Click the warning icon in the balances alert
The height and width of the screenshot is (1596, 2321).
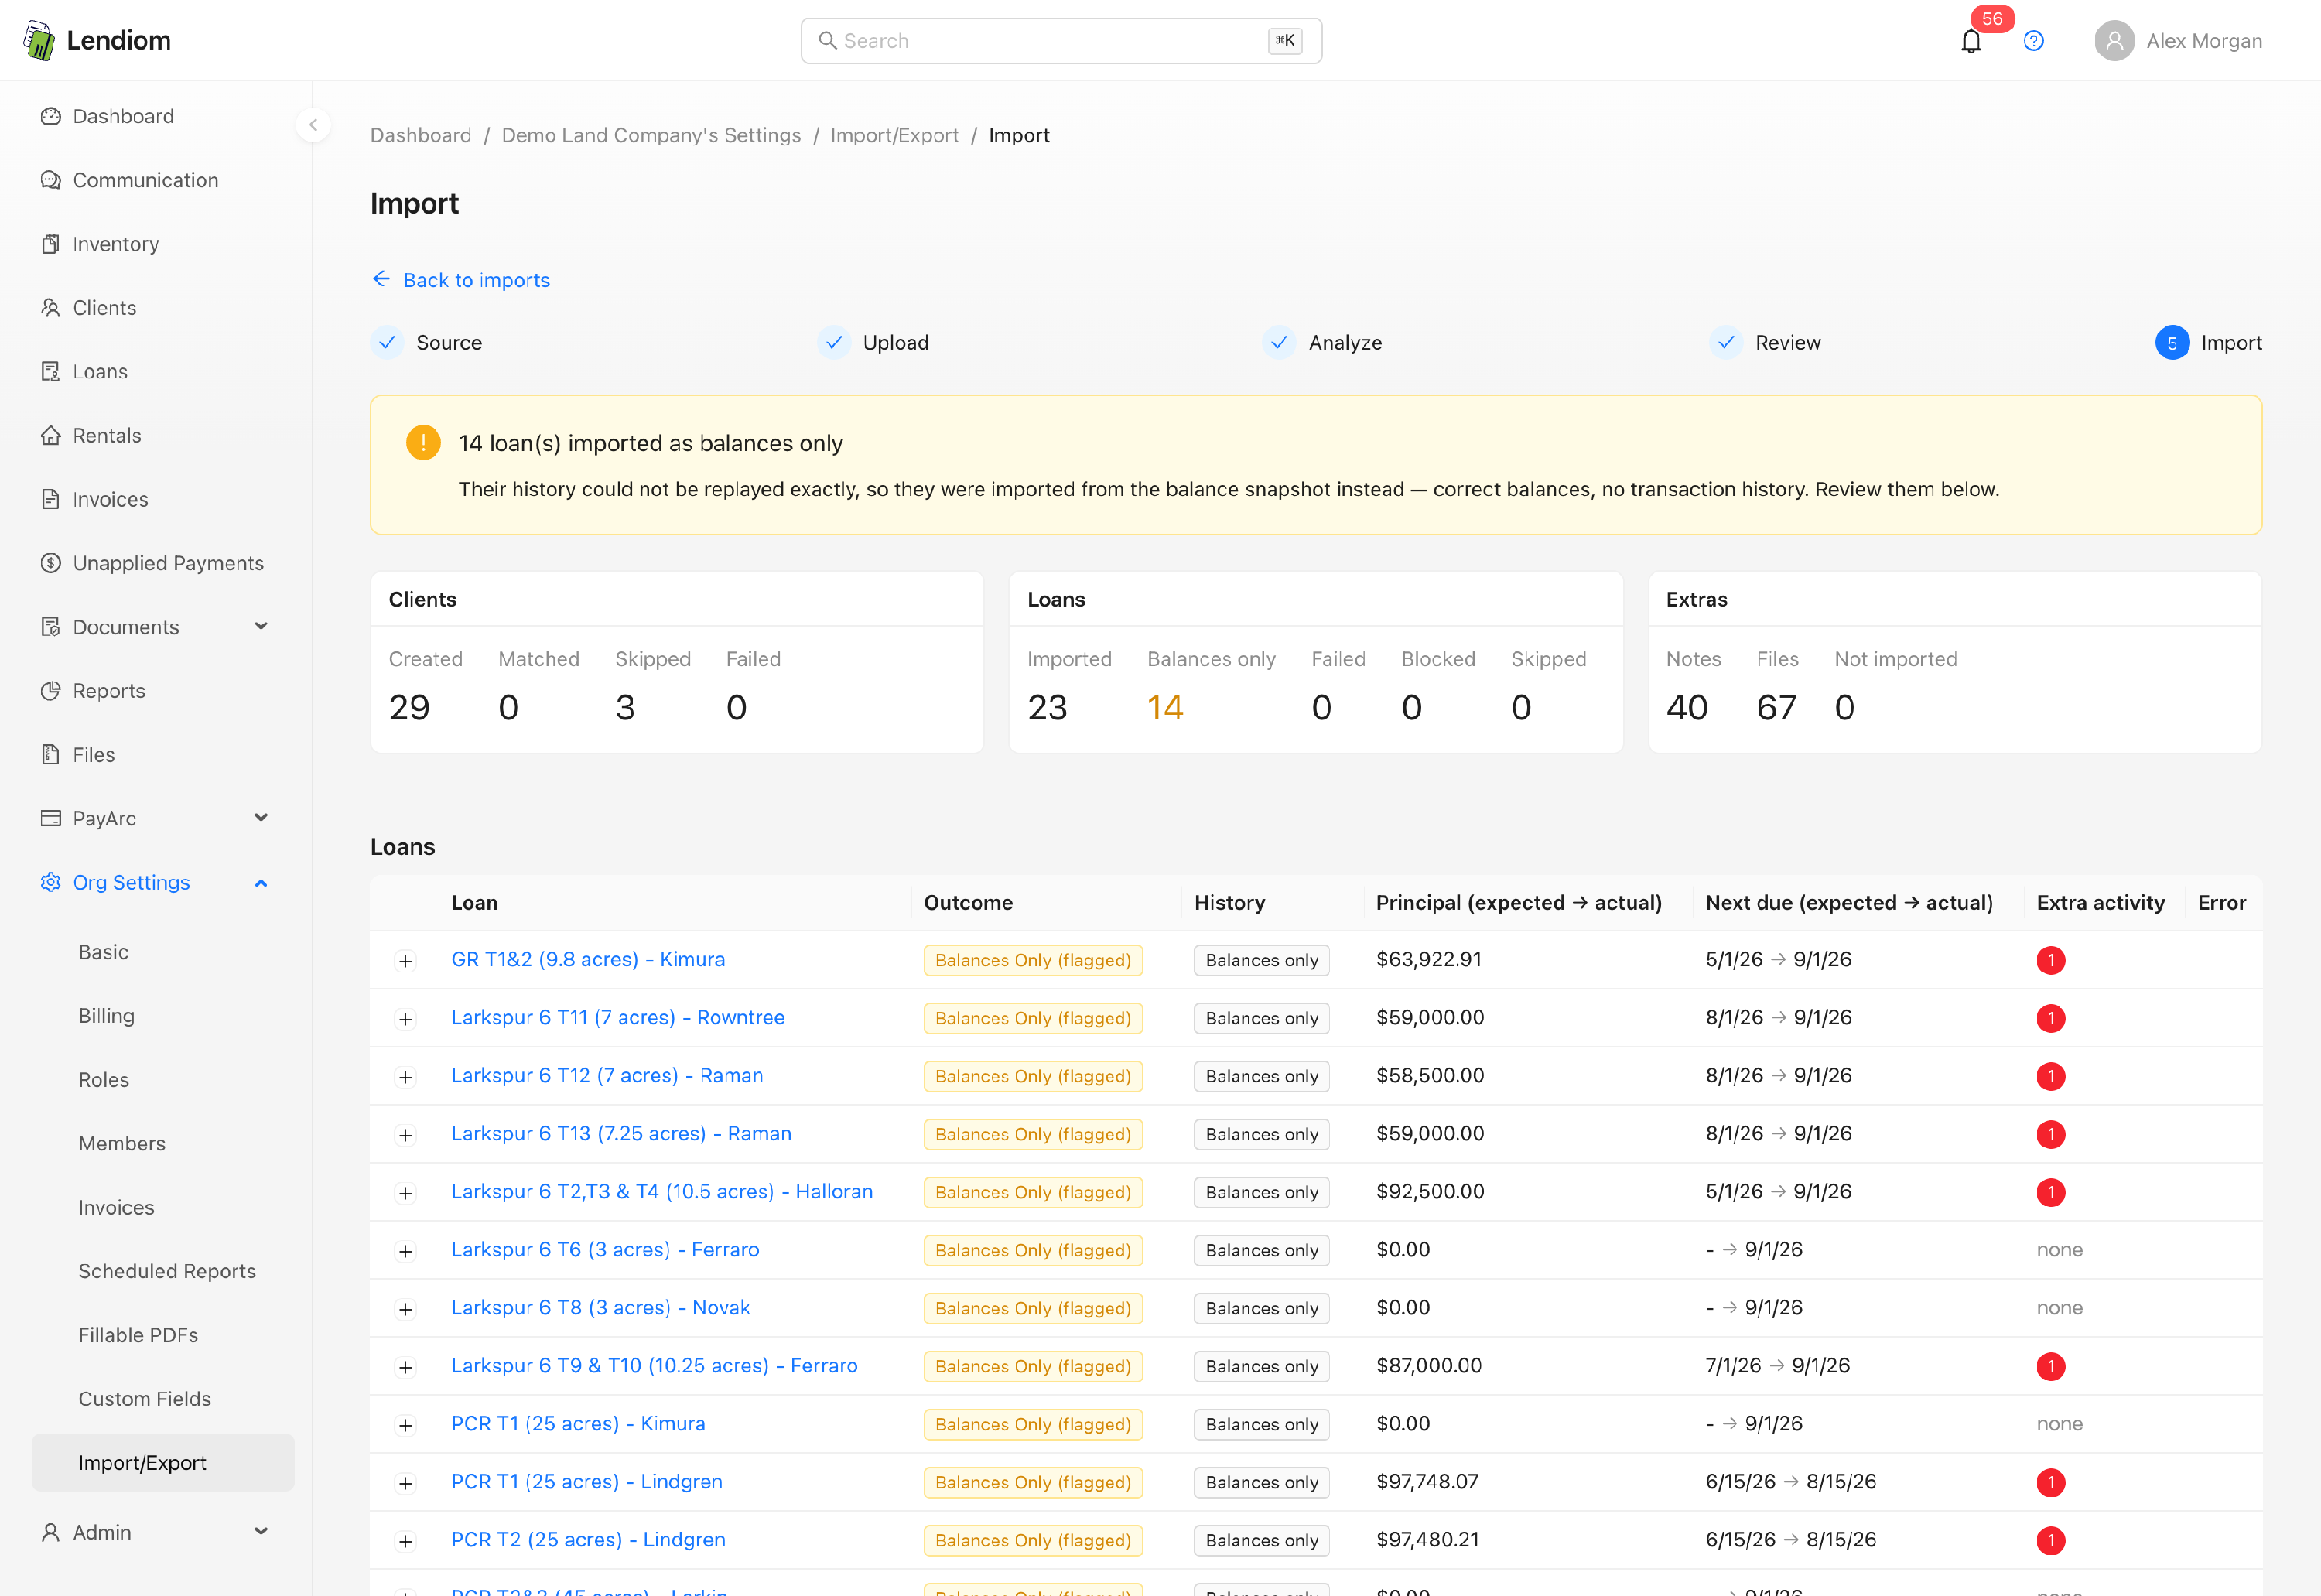(423, 442)
